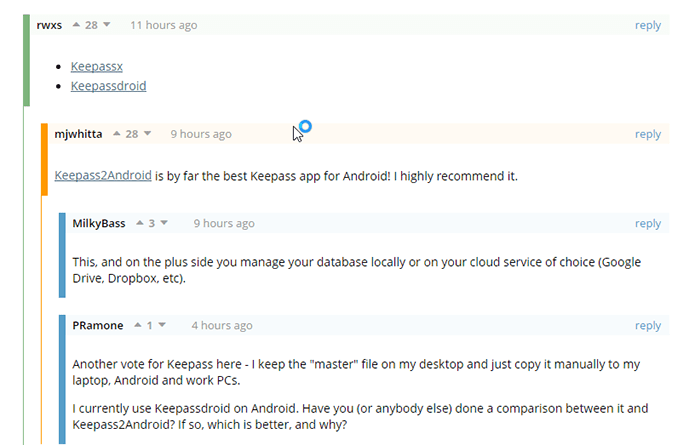
Task: Select the '4 hours ago' timestamp
Action: tap(222, 325)
